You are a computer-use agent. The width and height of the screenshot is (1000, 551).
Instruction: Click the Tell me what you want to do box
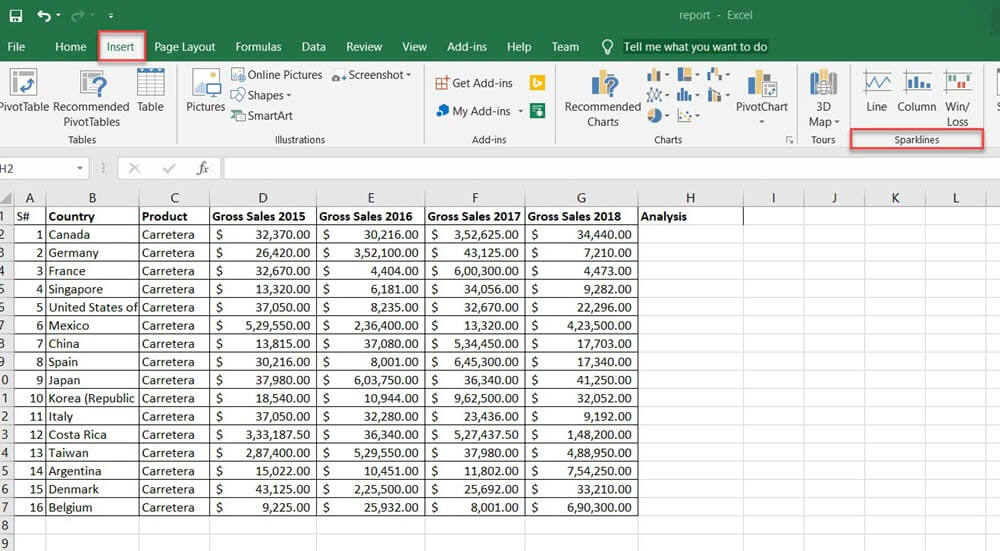click(x=695, y=47)
